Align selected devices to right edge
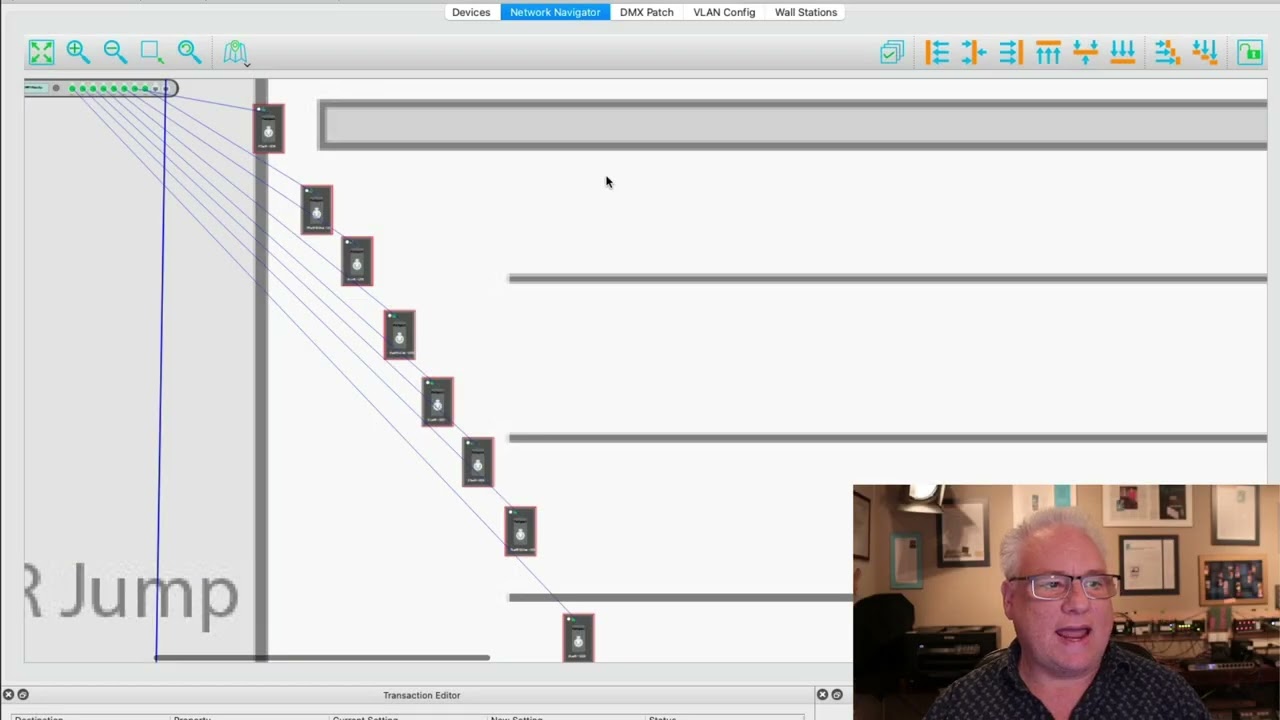The height and width of the screenshot is (720, 1280). coord(1011,52)
